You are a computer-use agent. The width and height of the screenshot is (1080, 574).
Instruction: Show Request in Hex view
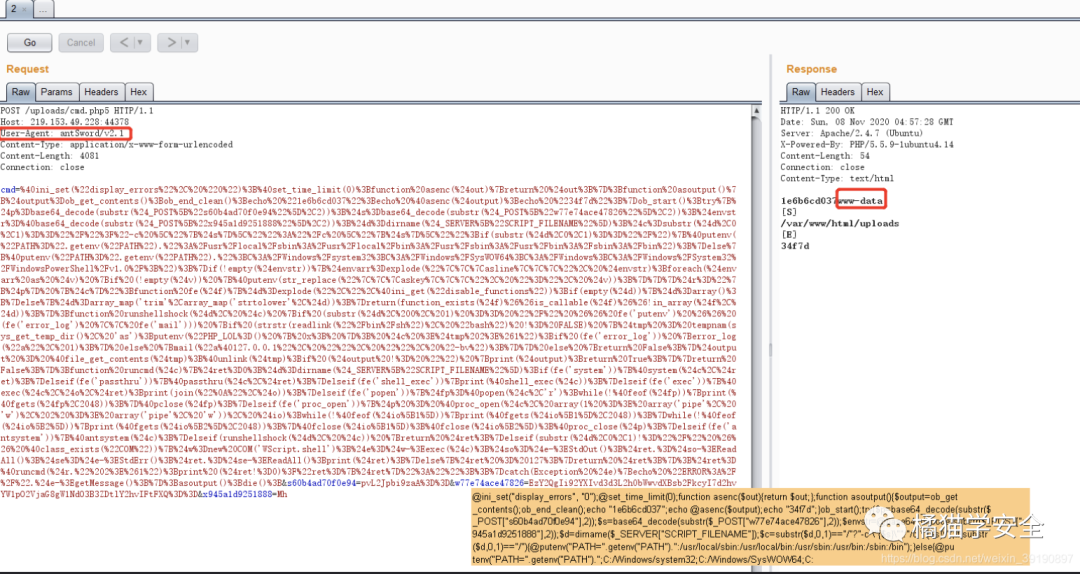138,92
